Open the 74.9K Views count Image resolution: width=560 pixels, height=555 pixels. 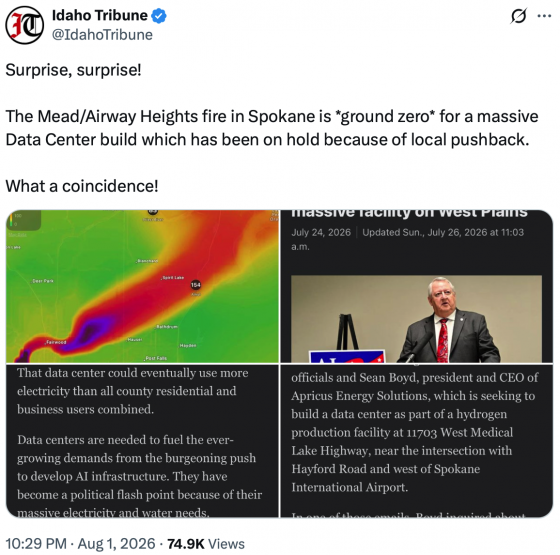(206, 544)
